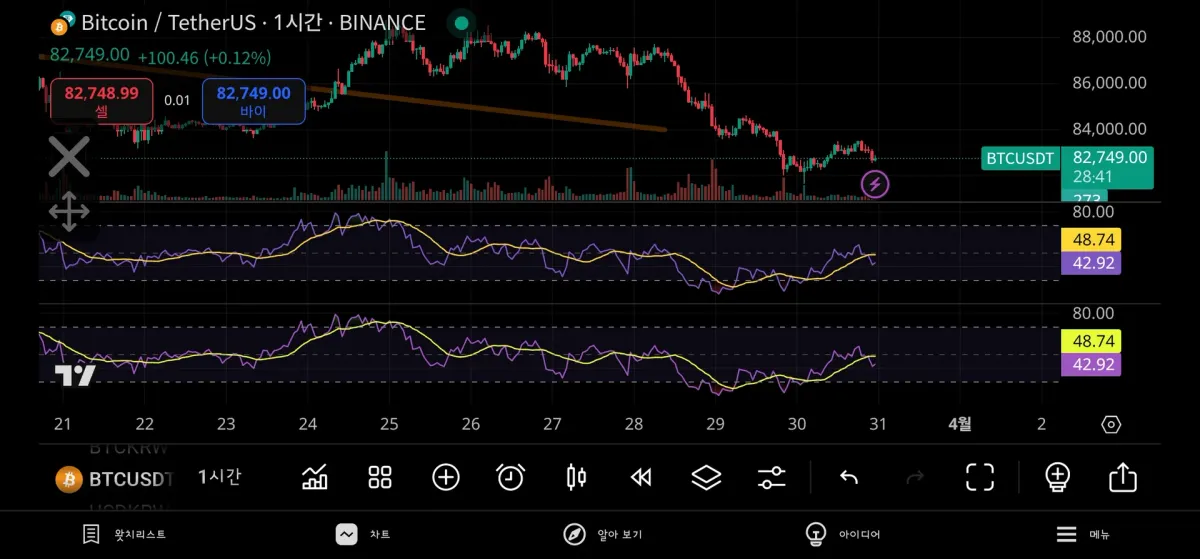This screenshot has height=559, width=1200.
Task: Open the idea lightbulb plus icon
Action: pos(1057,476)
